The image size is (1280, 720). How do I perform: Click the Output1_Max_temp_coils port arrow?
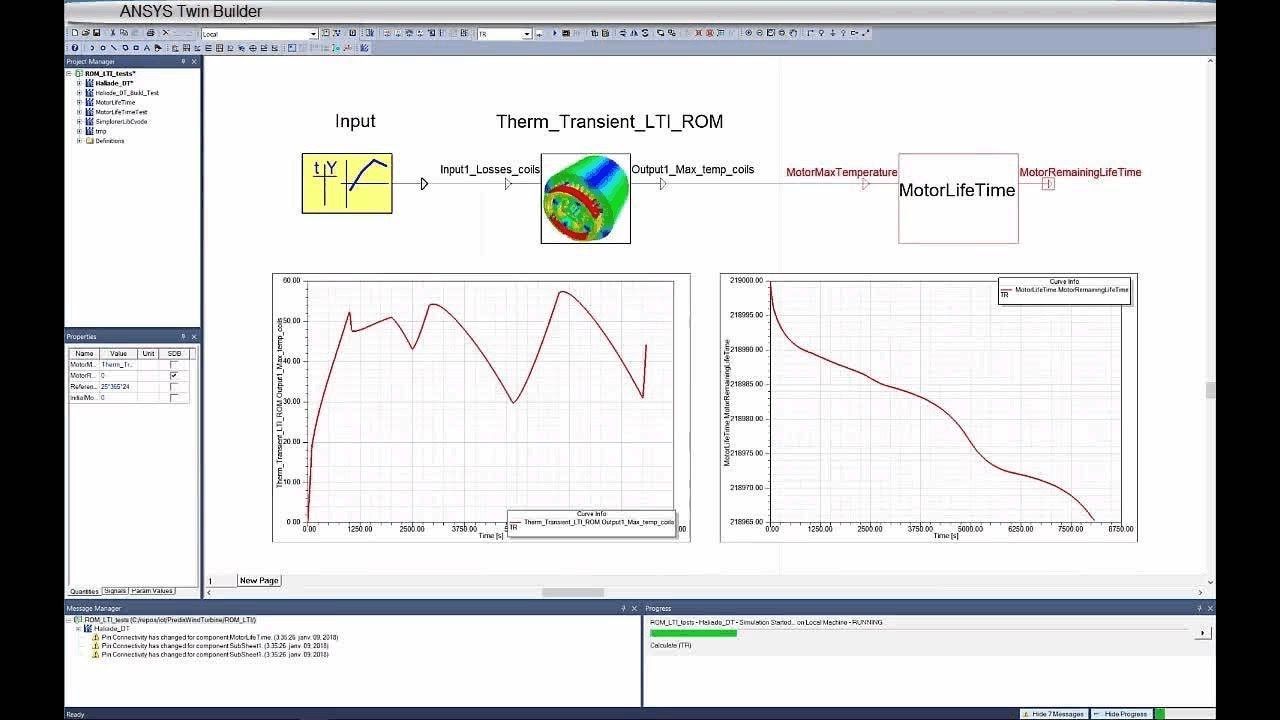[x=663, y=184]
